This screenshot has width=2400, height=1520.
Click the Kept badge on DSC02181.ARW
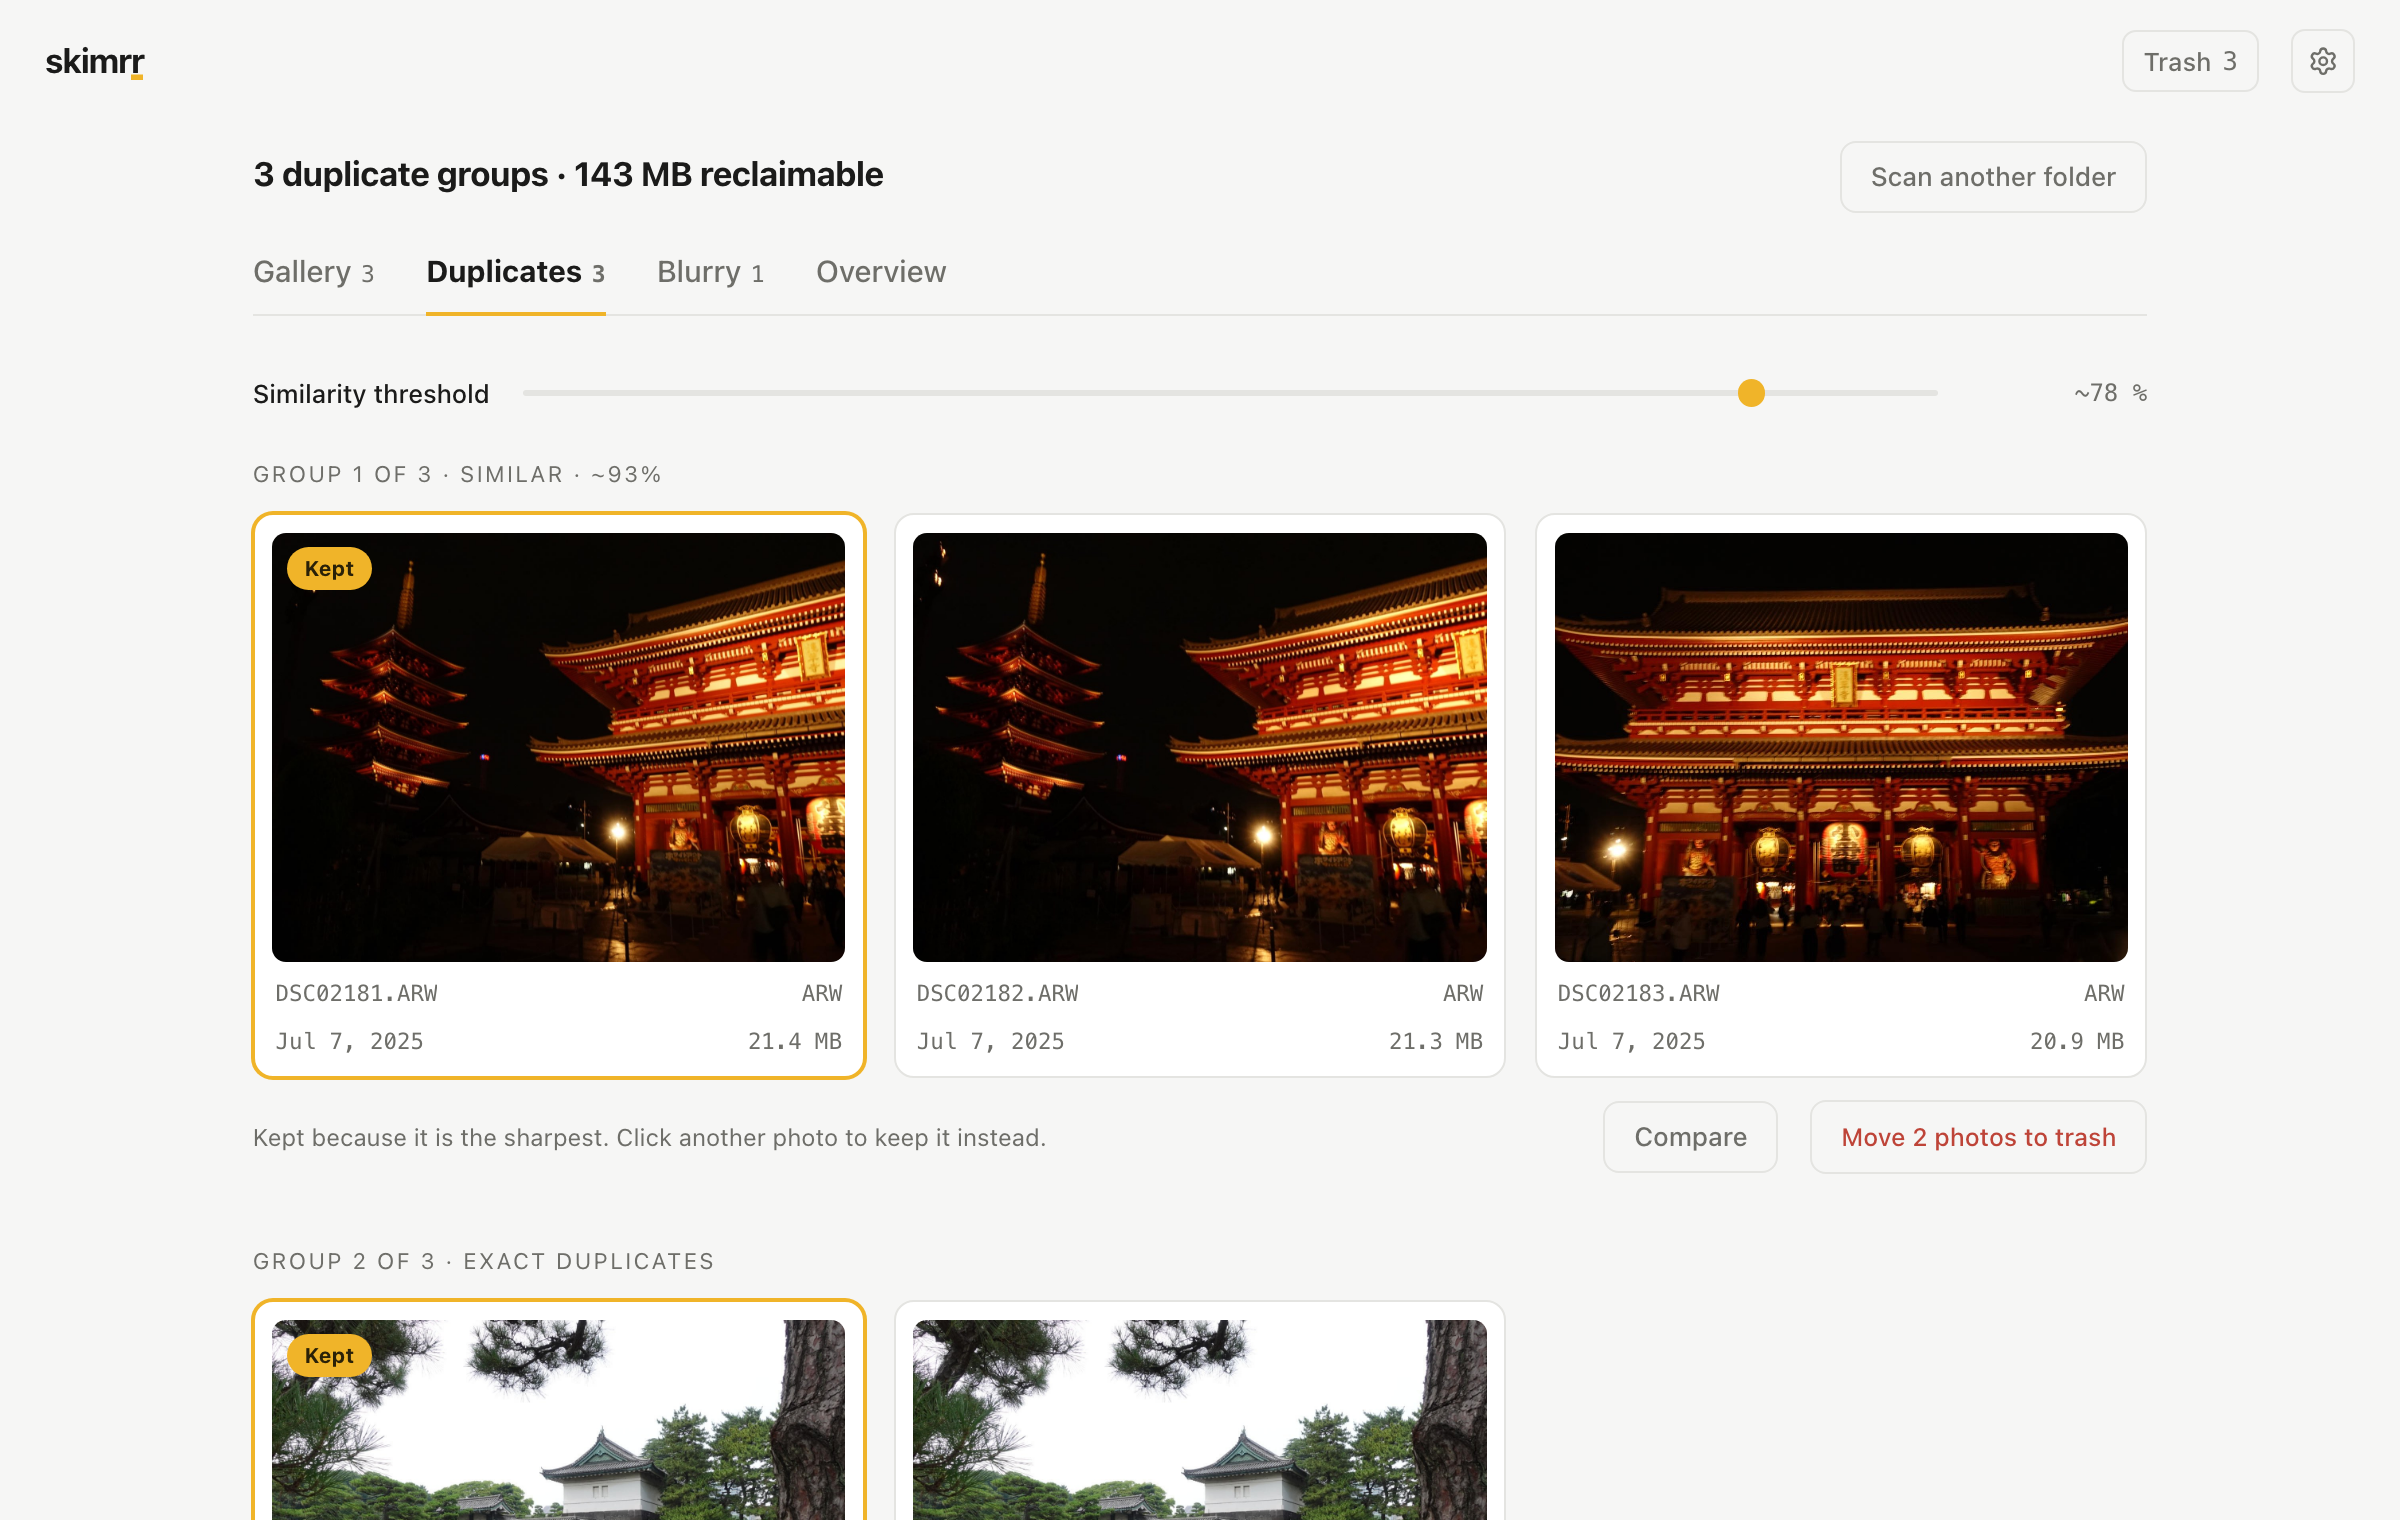coord(329,569)
